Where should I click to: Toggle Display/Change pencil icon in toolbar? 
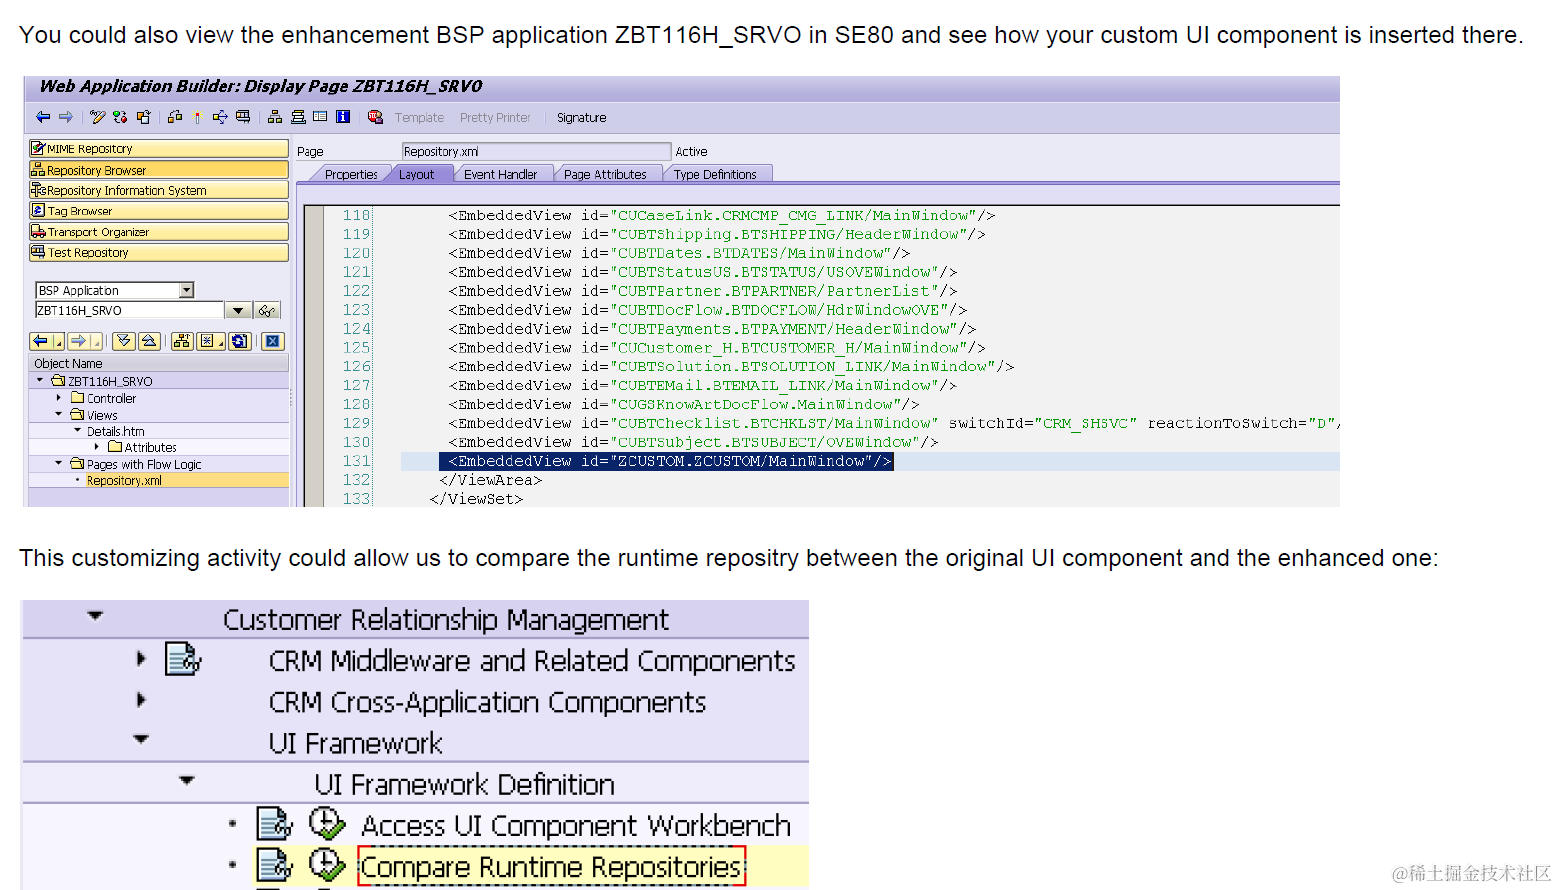[x=97, y=117]
